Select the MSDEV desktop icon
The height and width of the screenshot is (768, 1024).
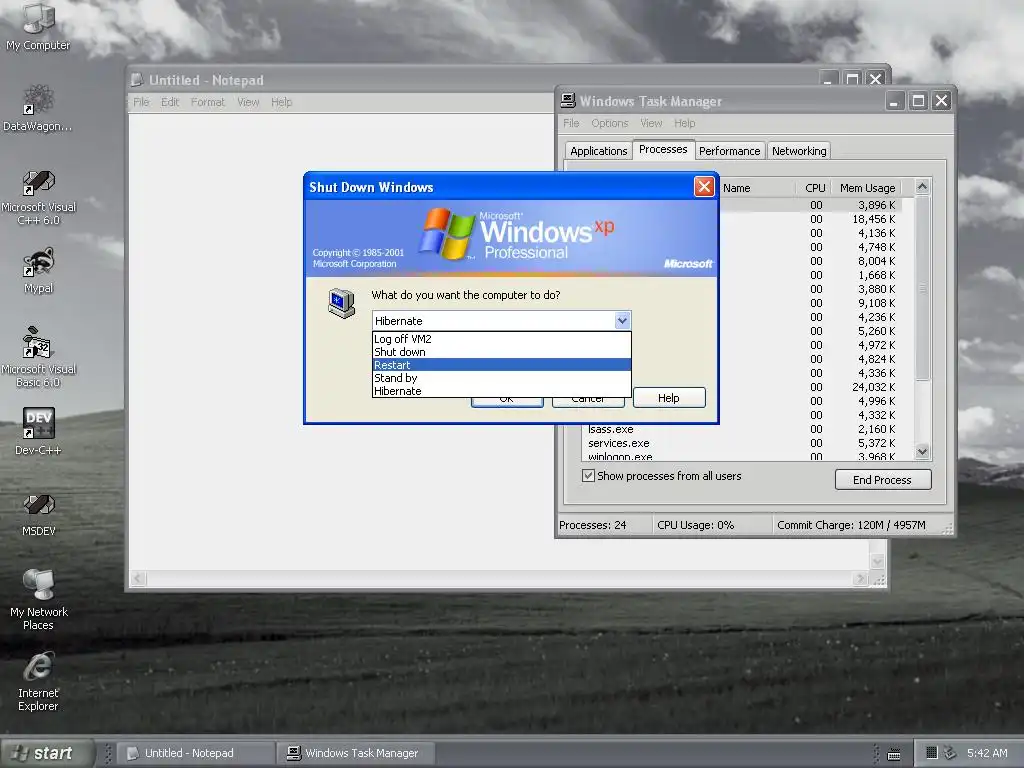(x=39, y=515)
